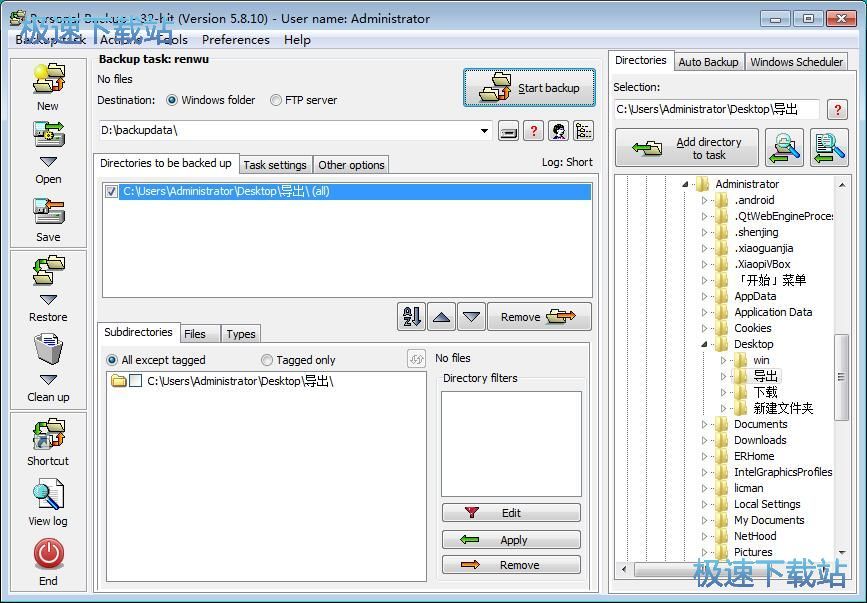867x603 pixels.
Task: Expand the AppData folder node
Action: pos(704,296)
